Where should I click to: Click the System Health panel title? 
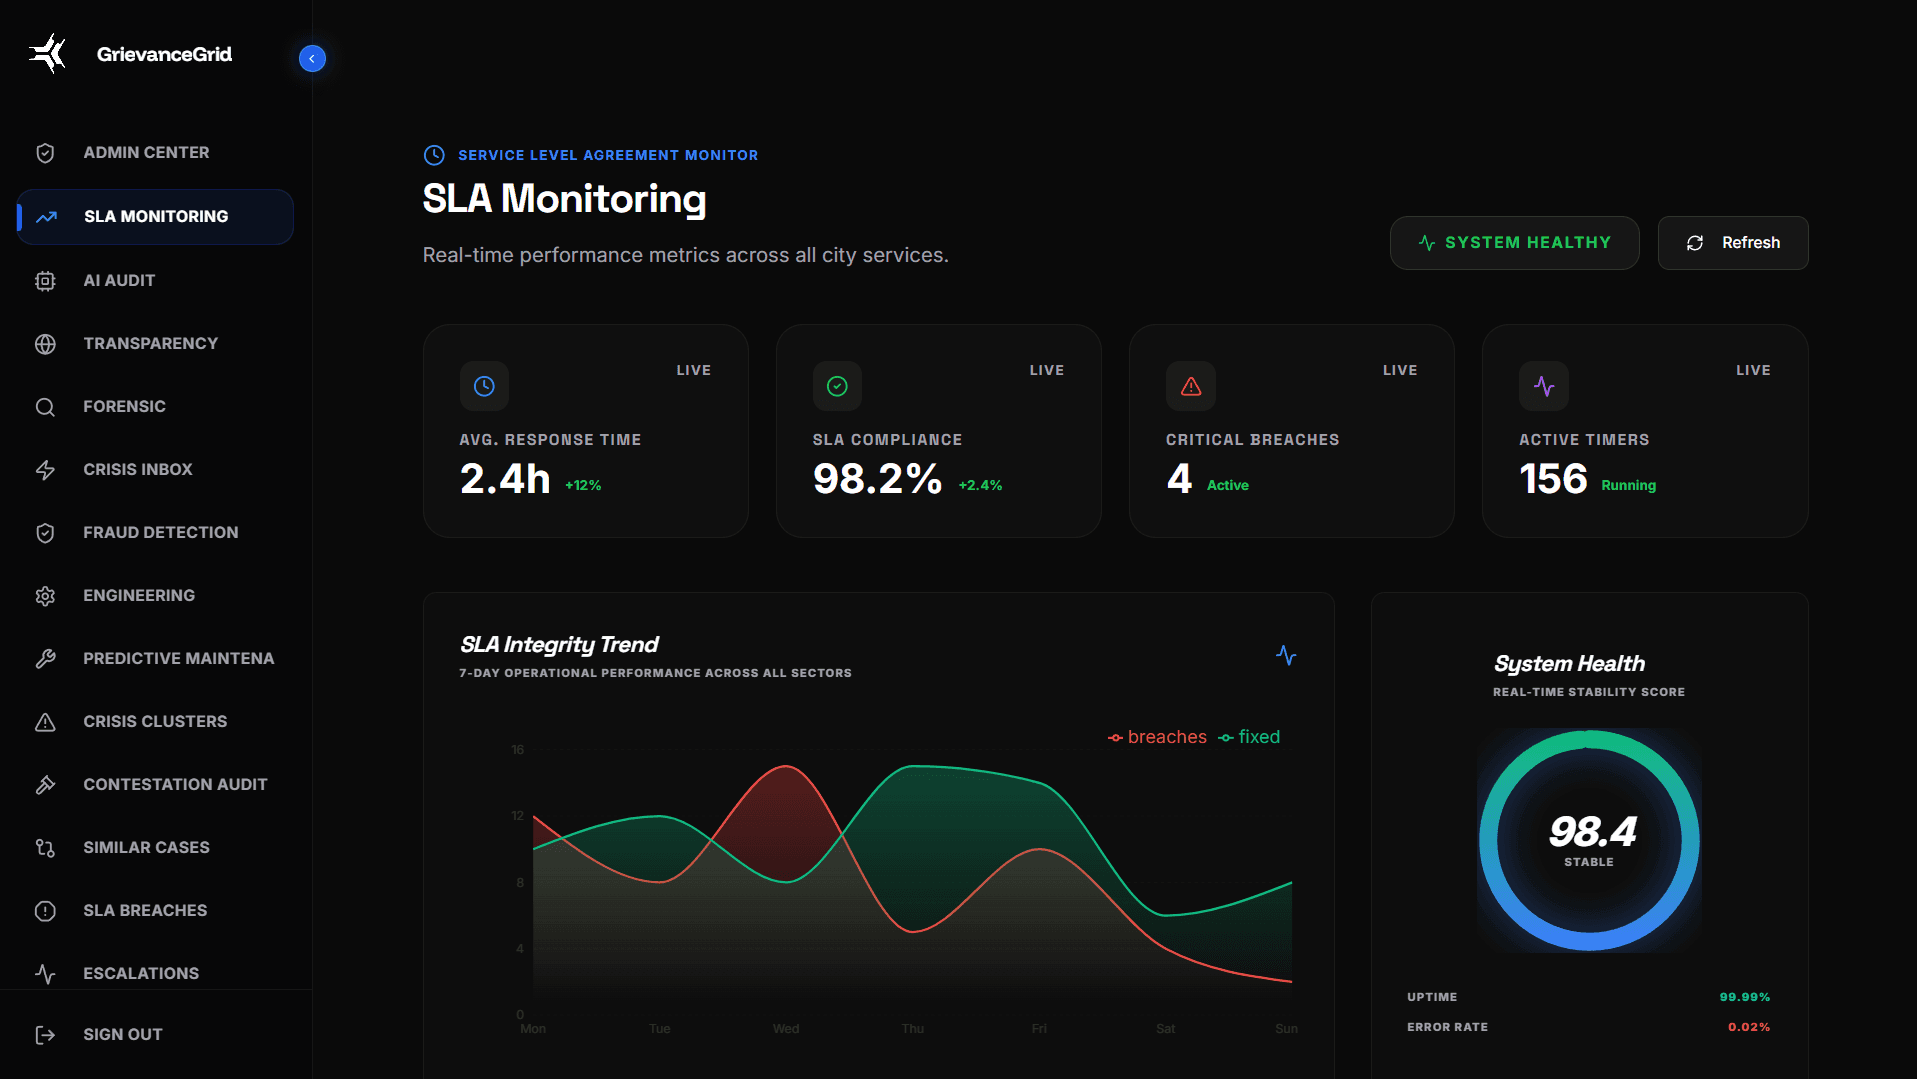tap(1569, 664)
